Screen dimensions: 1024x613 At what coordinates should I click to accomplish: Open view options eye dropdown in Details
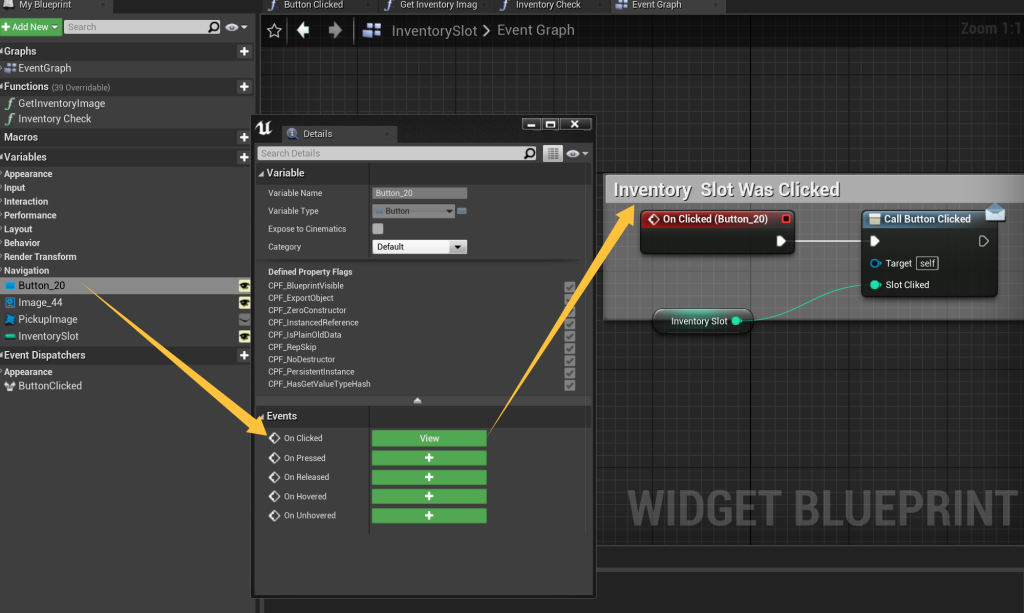[x=577, y=153]
